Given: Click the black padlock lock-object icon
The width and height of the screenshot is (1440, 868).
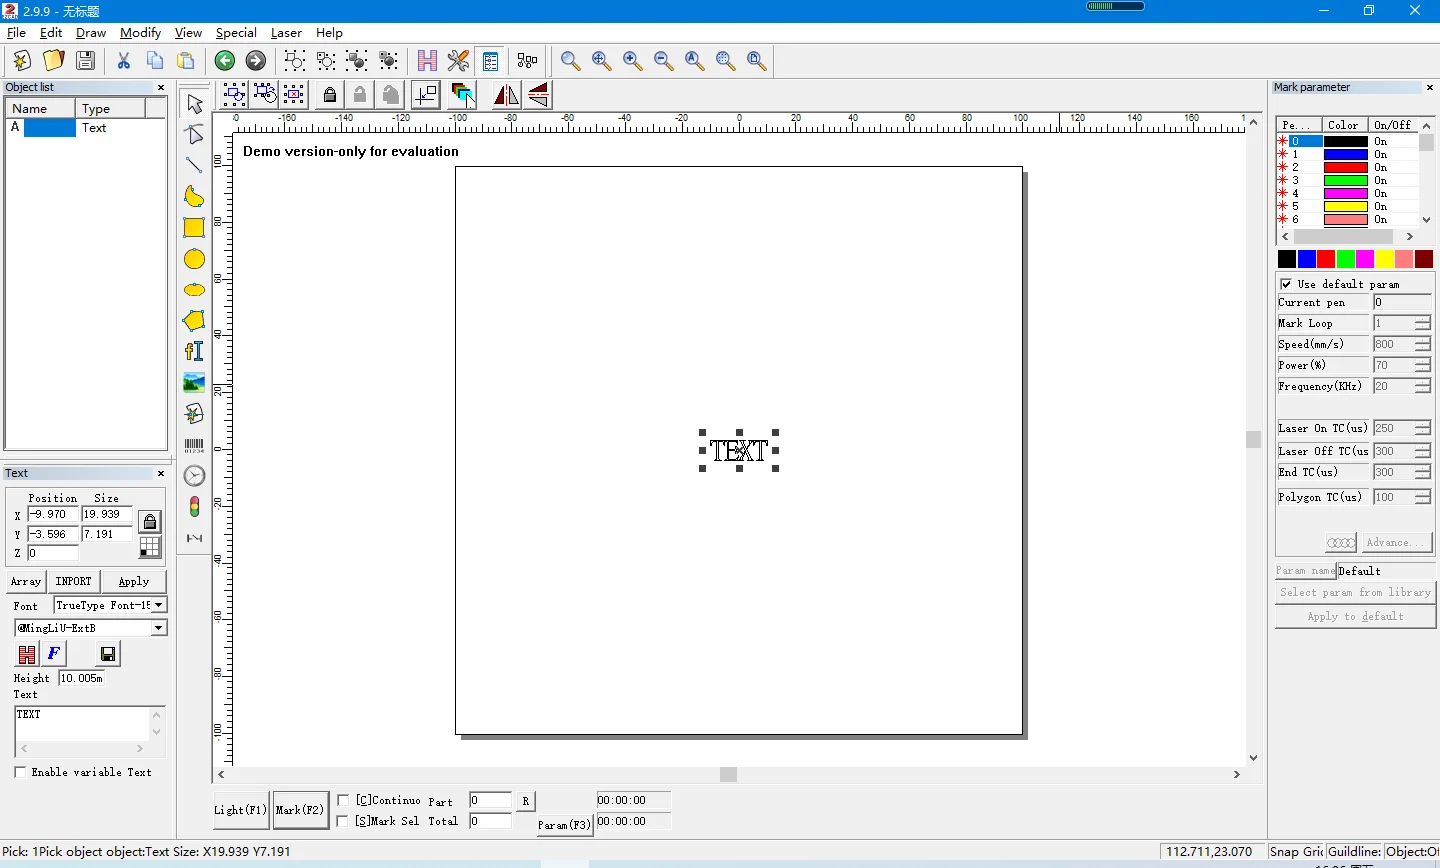Looking at the screenshot, I should pos(330,95).
